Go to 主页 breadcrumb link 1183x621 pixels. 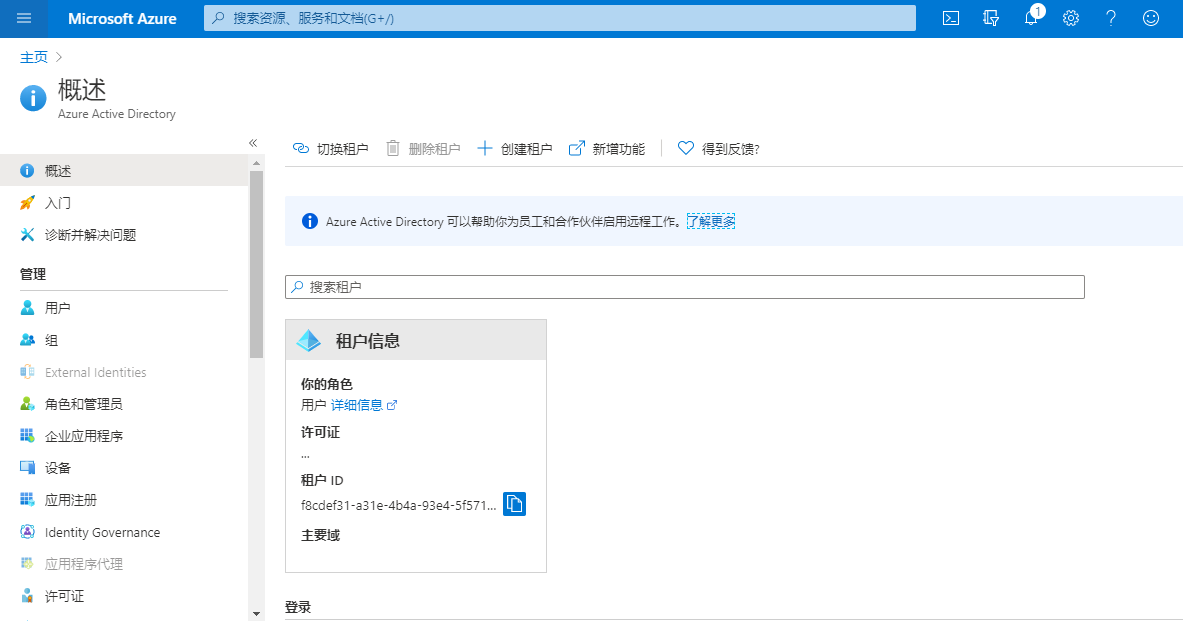pyautogui.click(x=34, y=57)
